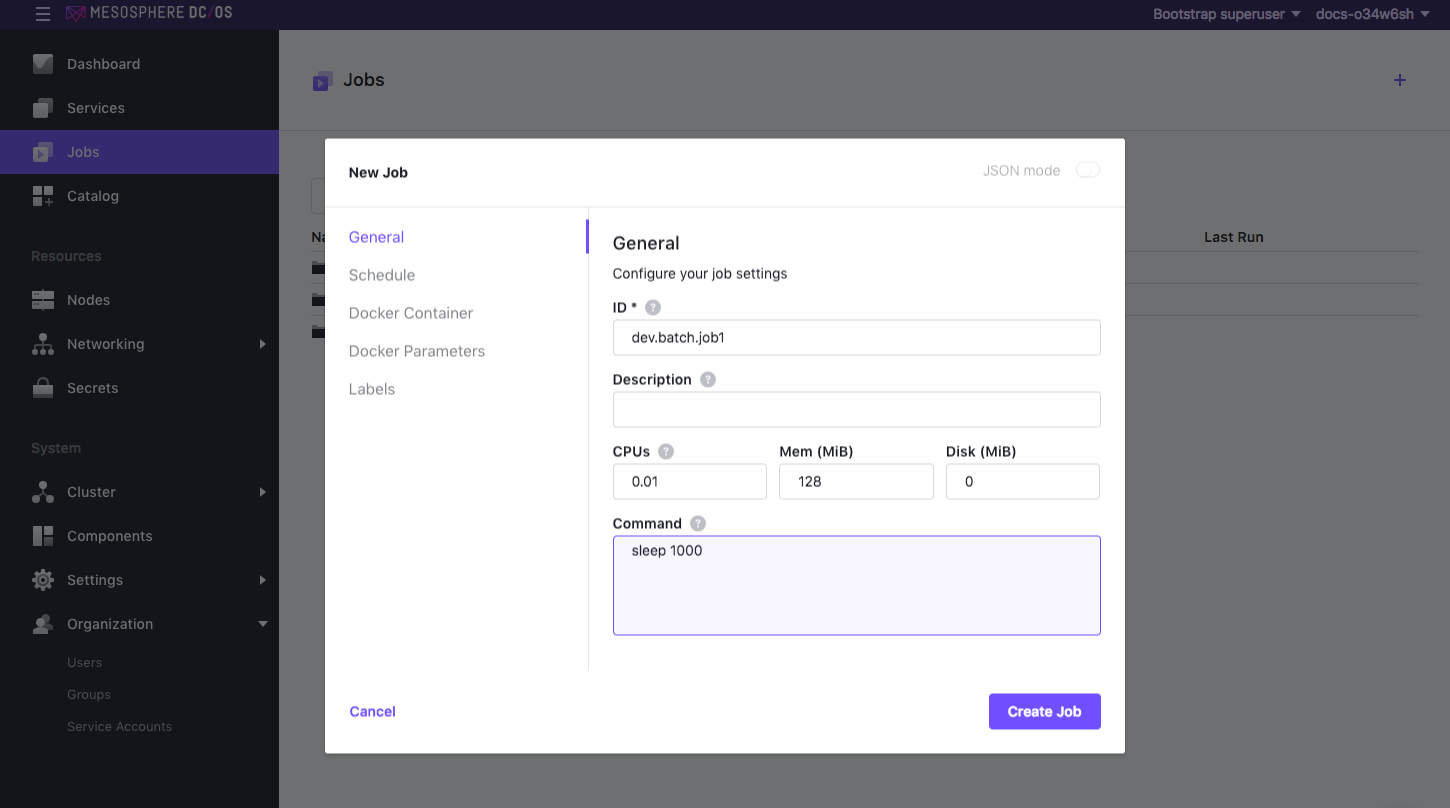Click the Catalog sidebar icon
Viewport: 1450px width, 808px height.
pos(43,196)
